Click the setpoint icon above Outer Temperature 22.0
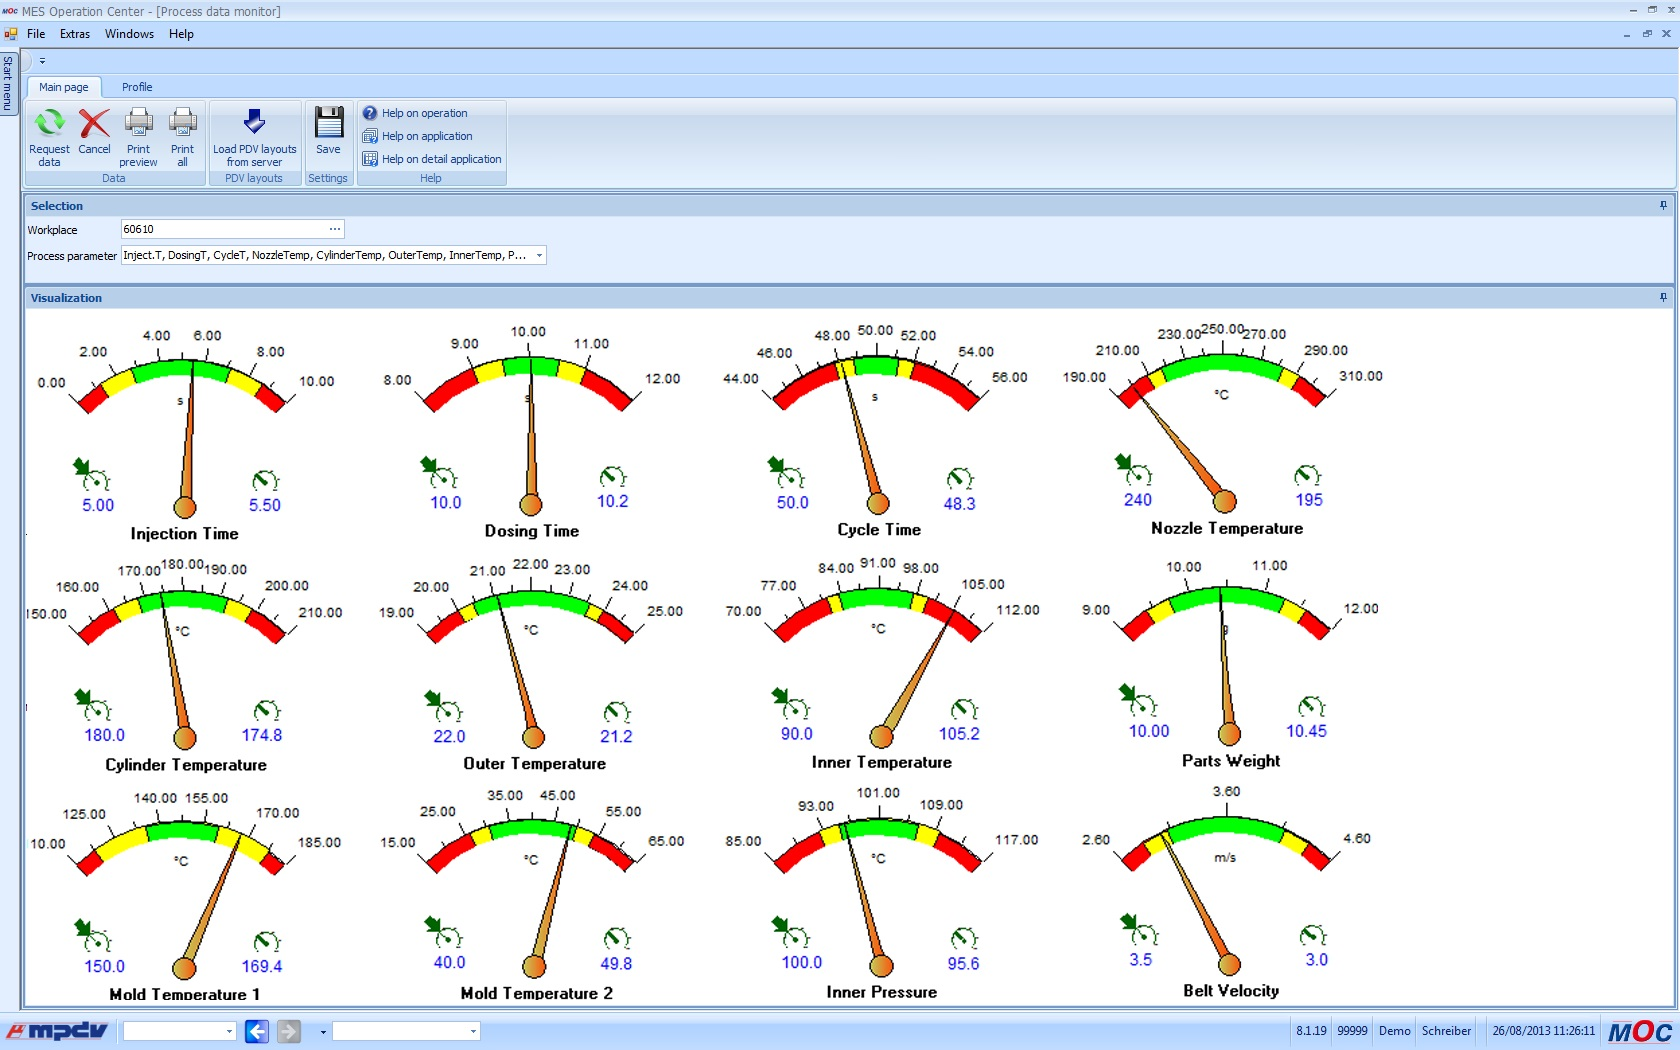Screen dimensions: 1680x1050 [443, 706]
